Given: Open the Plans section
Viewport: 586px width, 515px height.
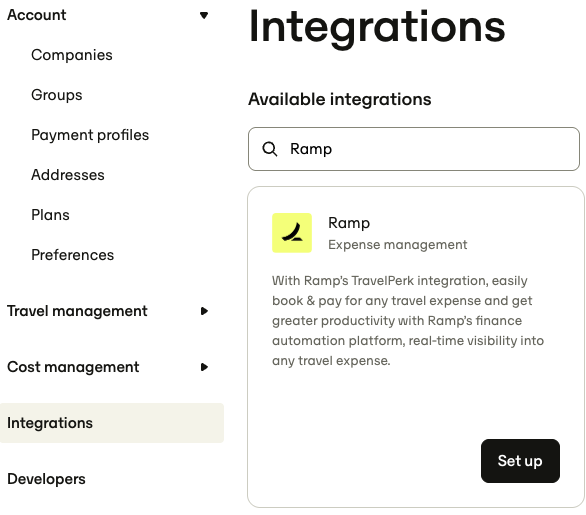Looking at the screenshot, I should [x=50, y=215].
